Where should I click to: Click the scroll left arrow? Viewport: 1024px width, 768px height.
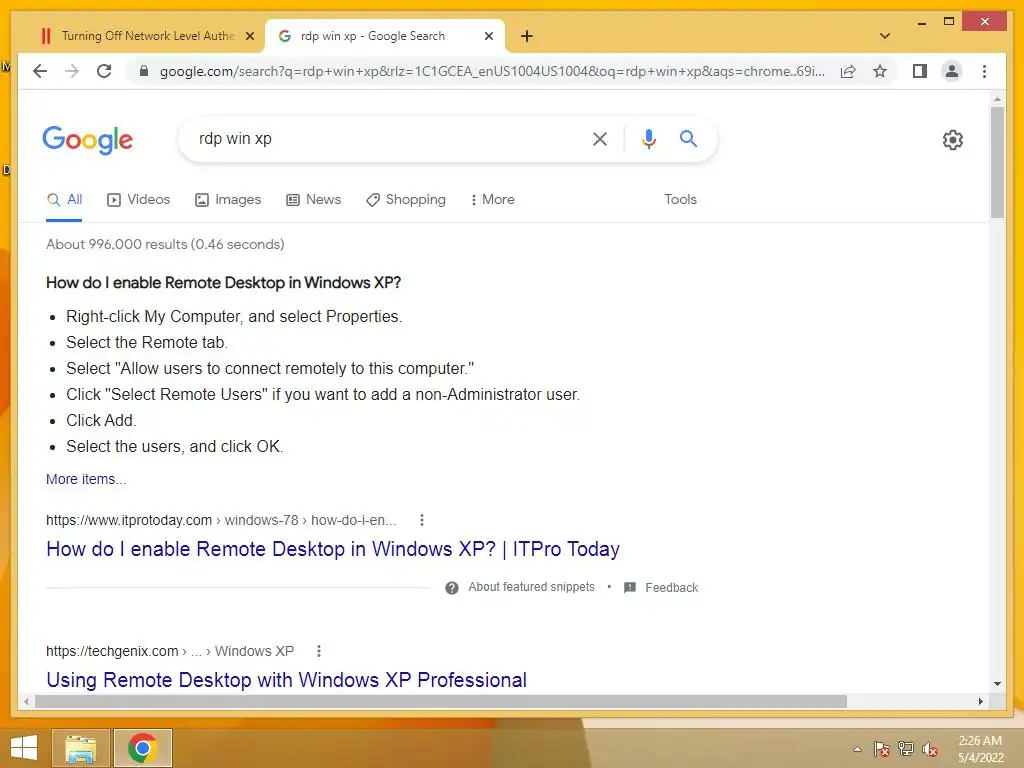(x=26, y=701)
